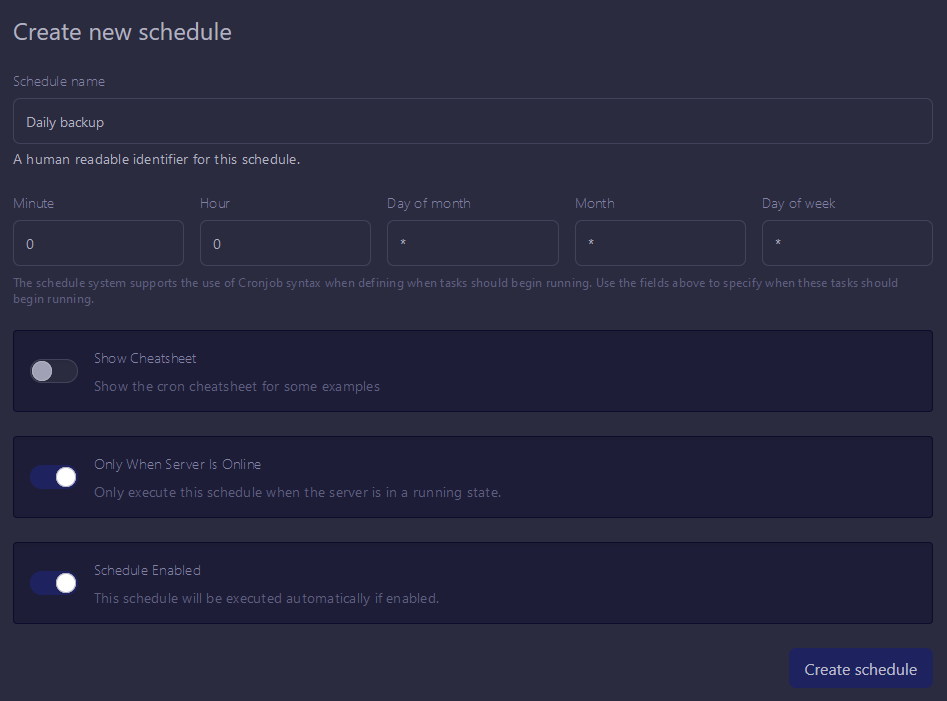Click the 'Create new schedule' heading
The width and height of the screenshot is (947, 701).
pyautogui.click(x=122, y=32)
